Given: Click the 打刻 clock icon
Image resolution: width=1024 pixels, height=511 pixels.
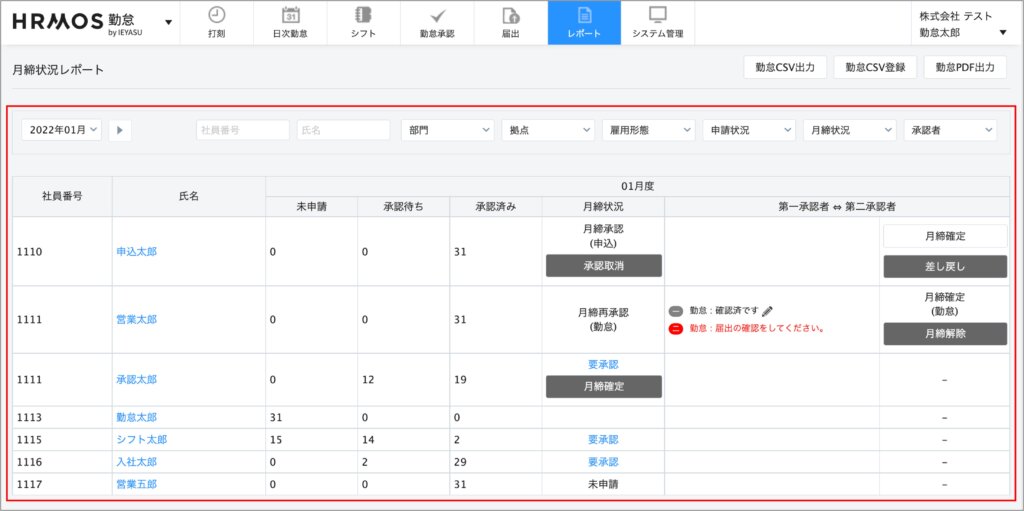Looking at the screenshot, I should pos(216,15).
